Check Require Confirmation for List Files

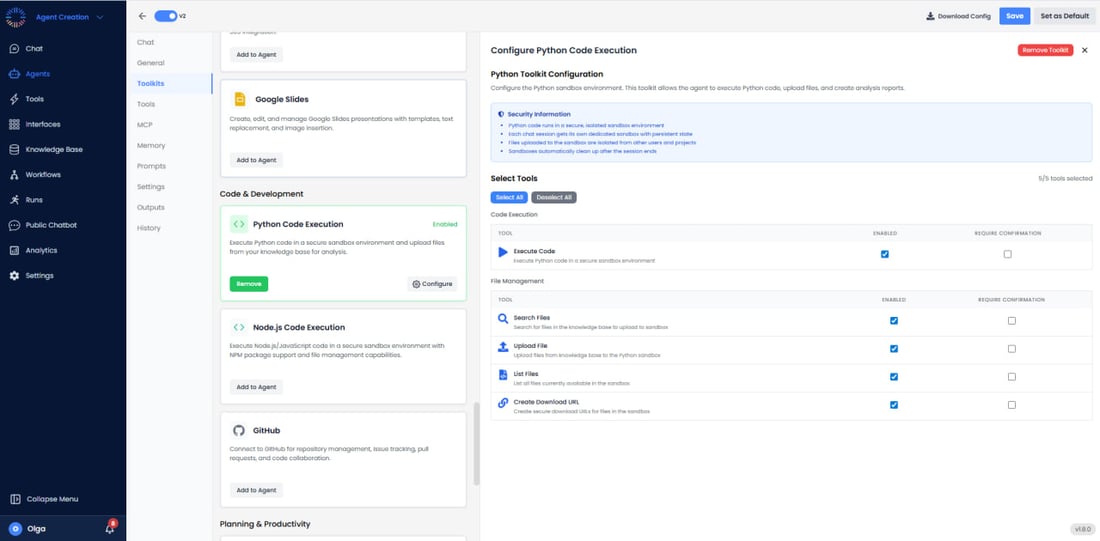point(1012,377)
